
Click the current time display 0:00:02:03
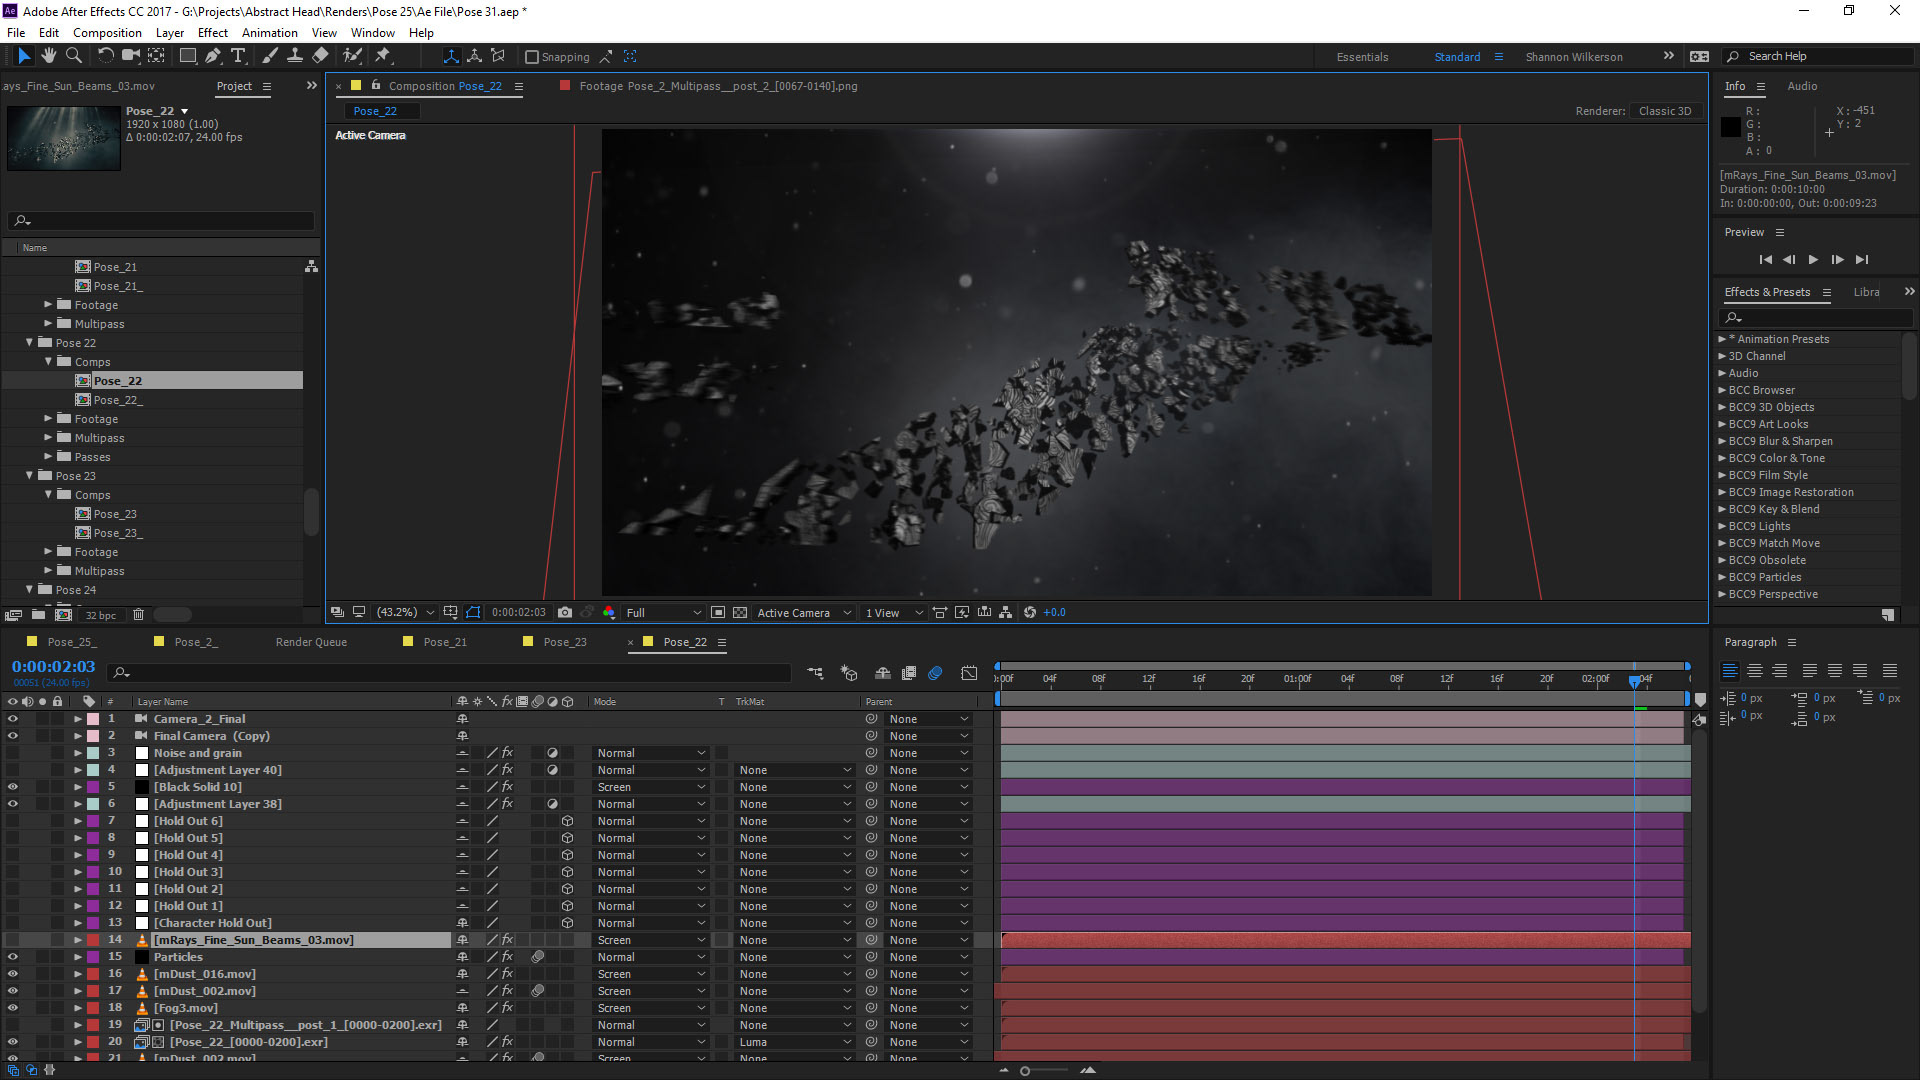(53, 666)
